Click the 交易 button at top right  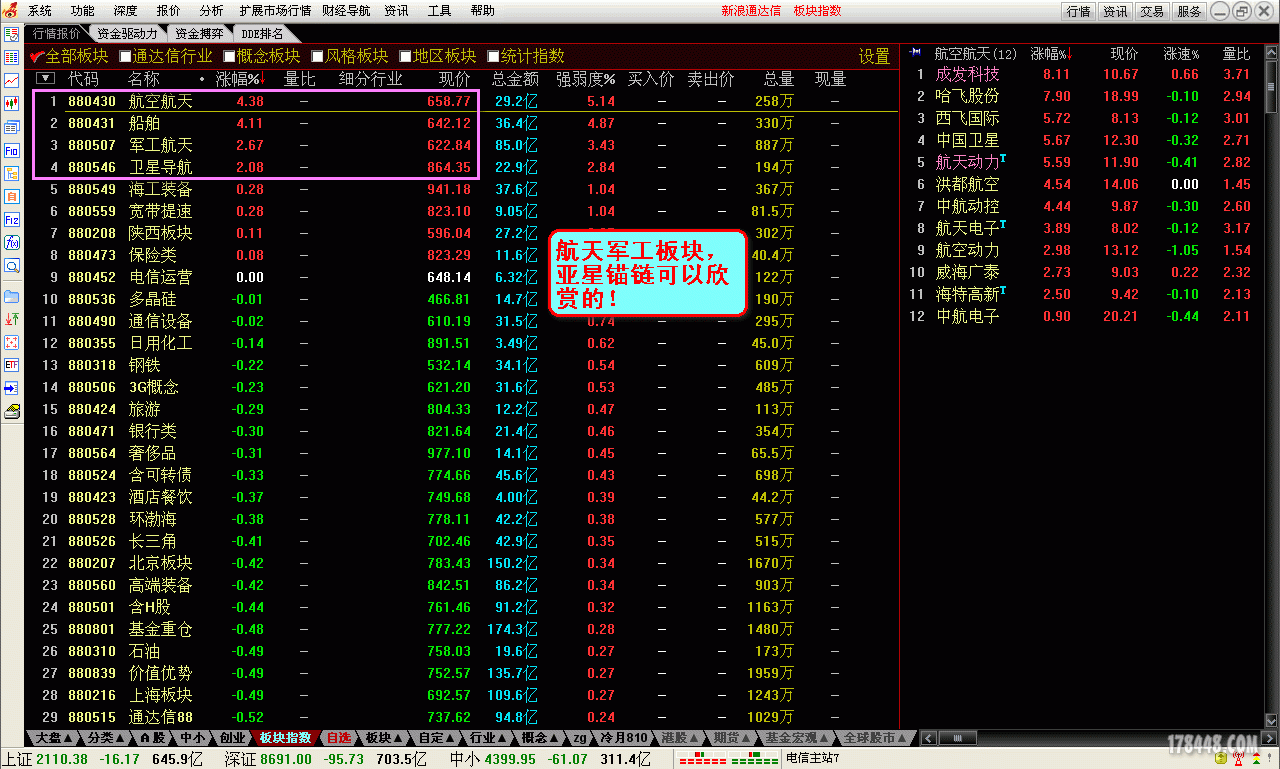(1152, 11)
